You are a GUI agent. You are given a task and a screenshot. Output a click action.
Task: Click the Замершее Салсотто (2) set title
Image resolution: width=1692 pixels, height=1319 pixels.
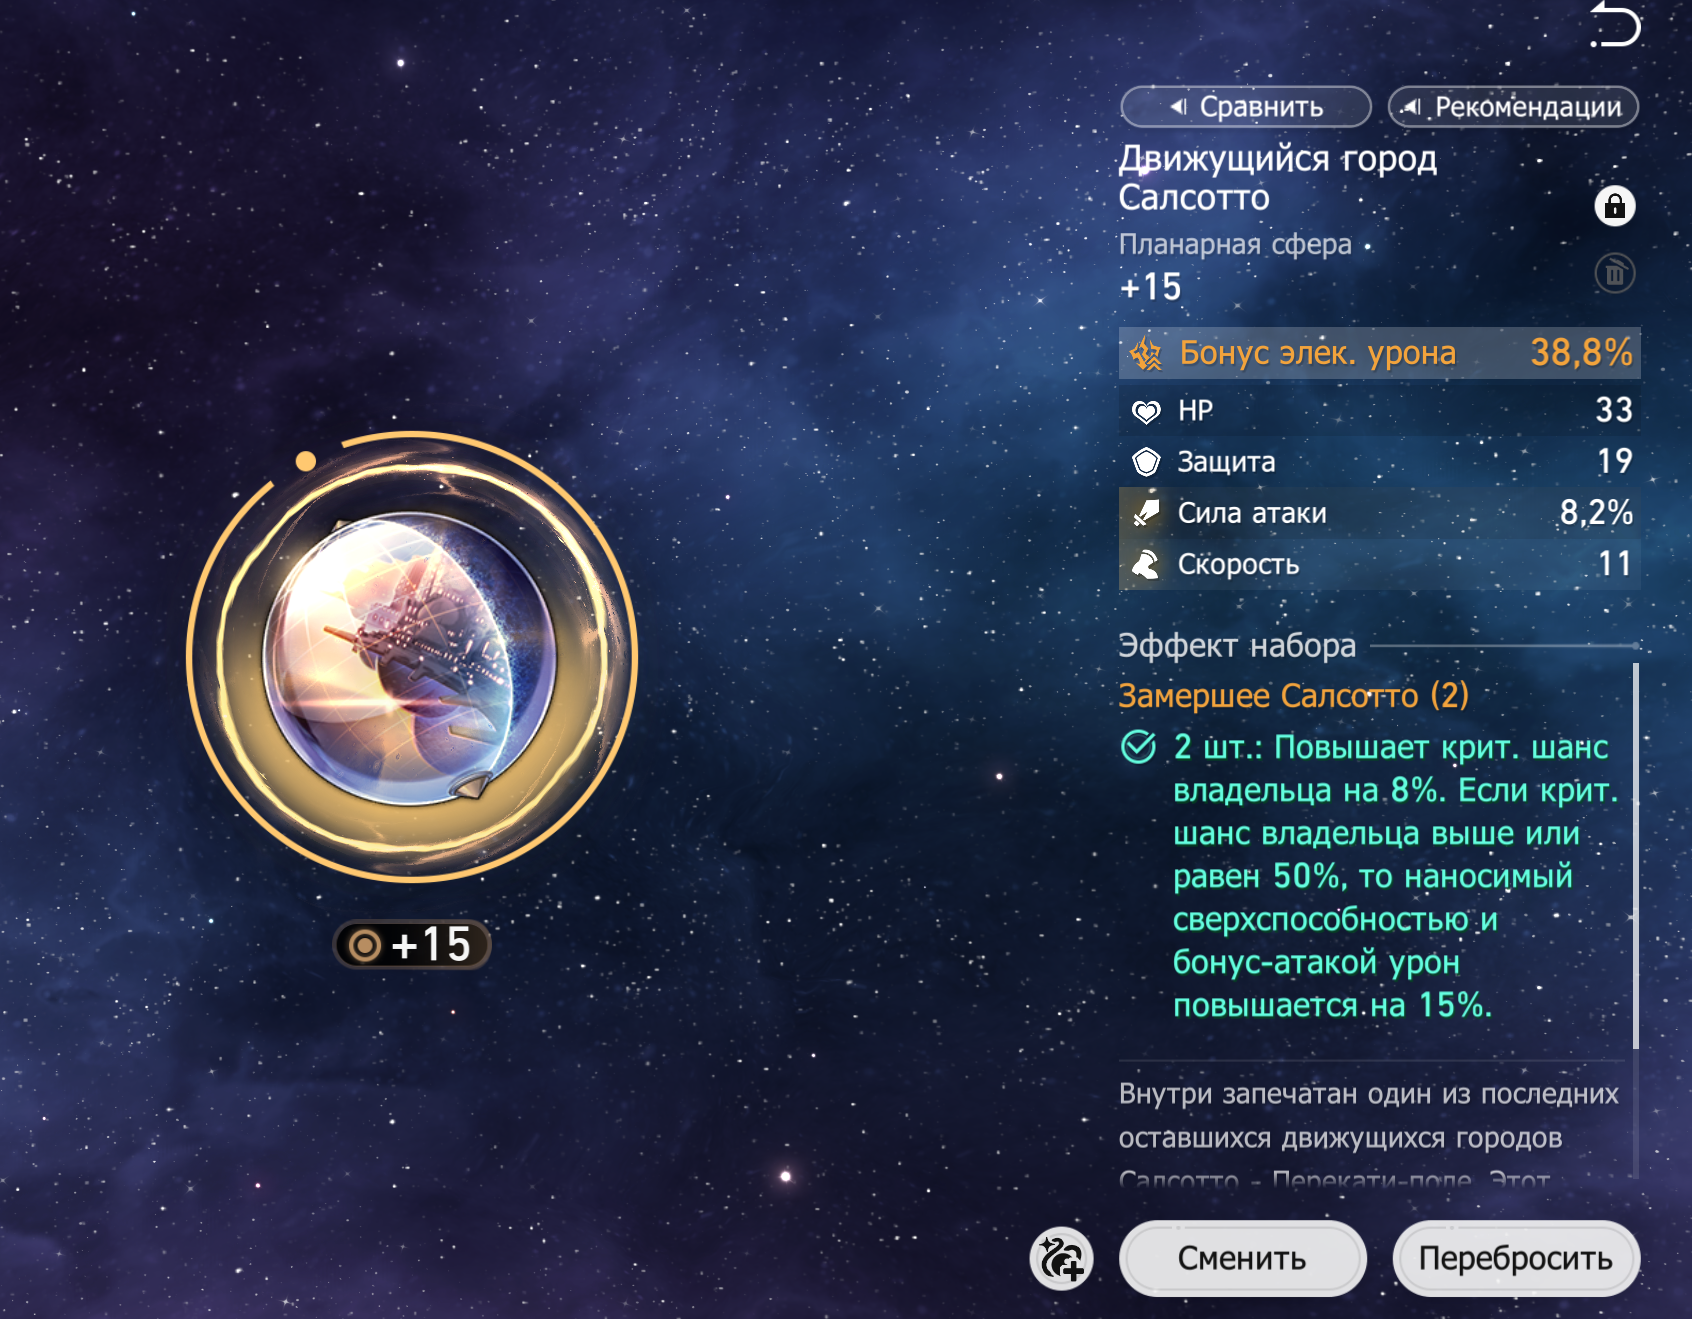(x=1293, y=696)
